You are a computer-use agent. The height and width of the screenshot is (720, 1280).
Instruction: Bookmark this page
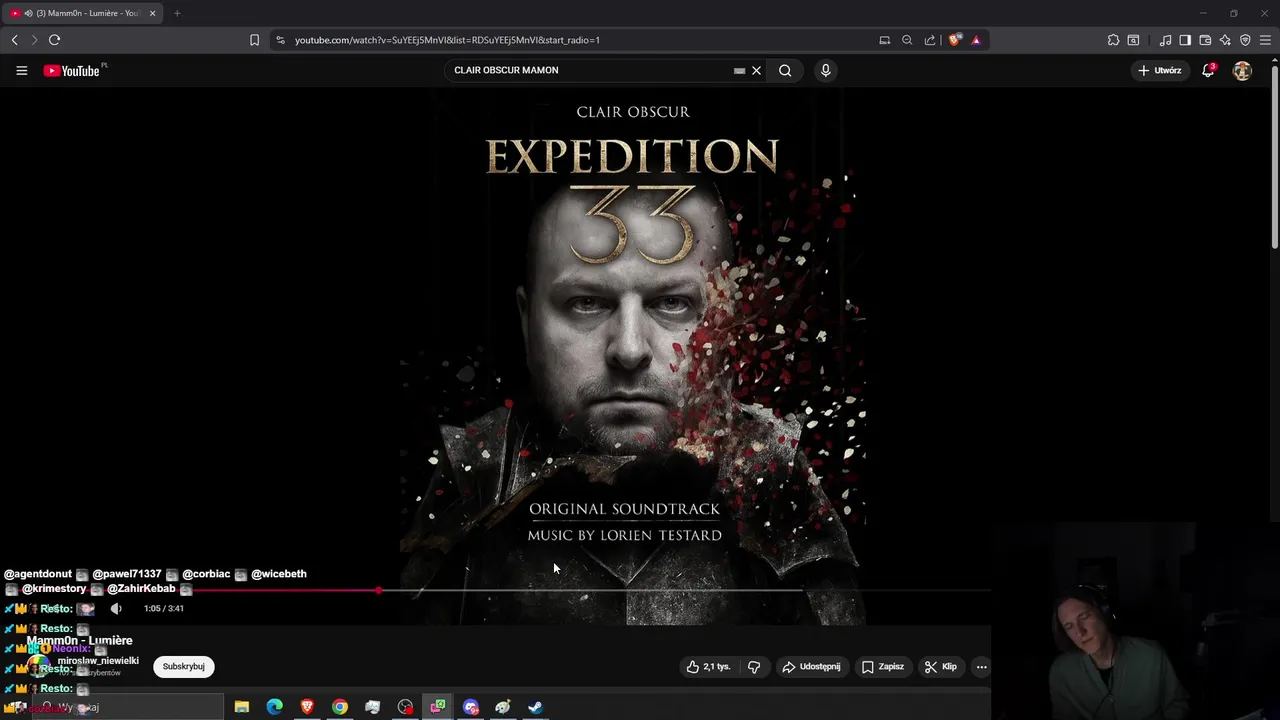click(254, 40)
